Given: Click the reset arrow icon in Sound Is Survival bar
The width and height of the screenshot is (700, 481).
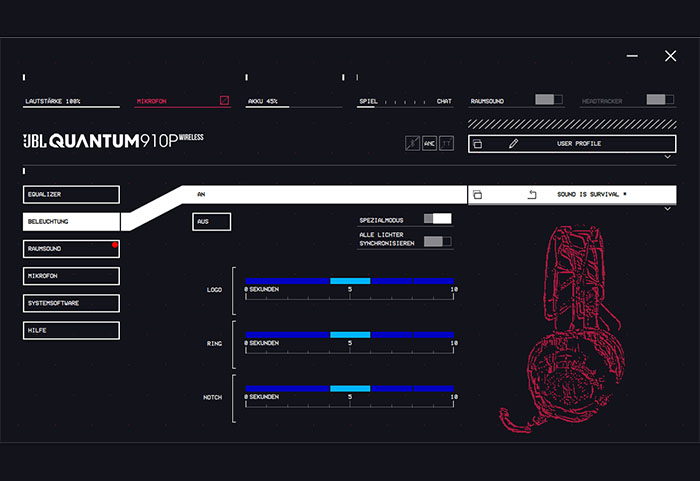Looking at the screenshot, I should (x=532, y=194).
